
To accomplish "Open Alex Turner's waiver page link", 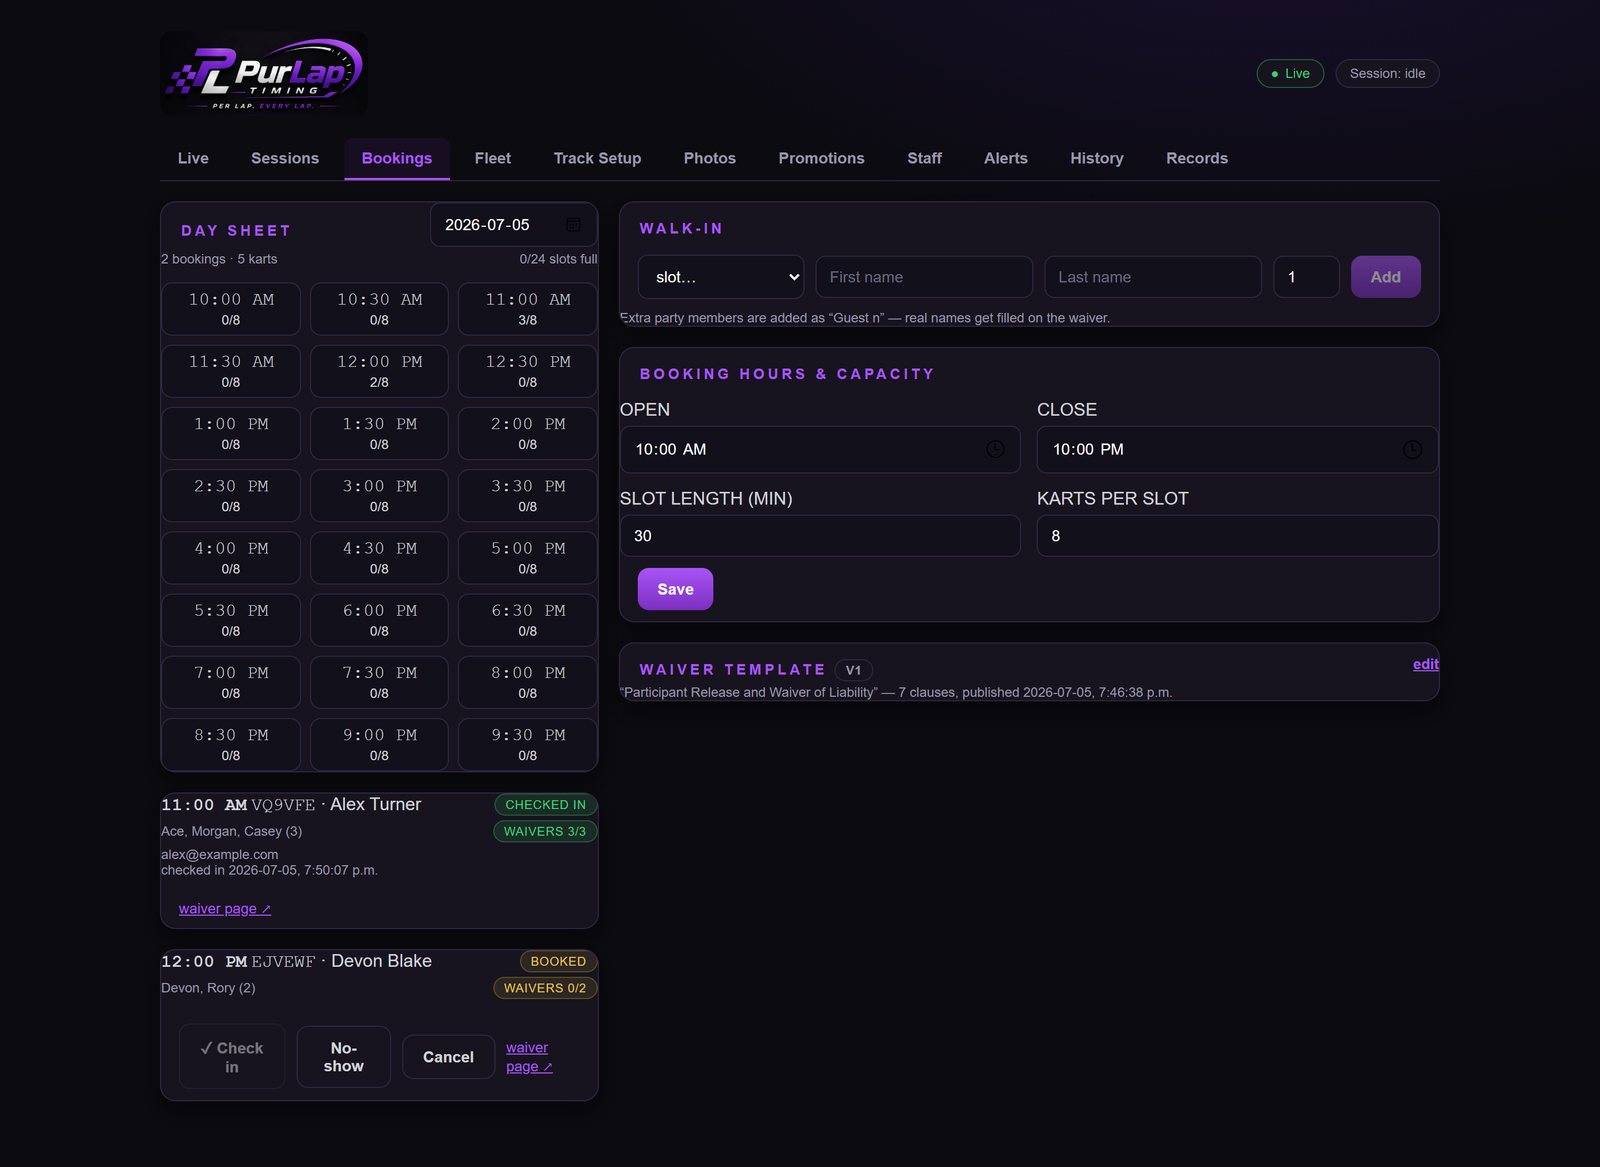I will [x=225, y=909].
